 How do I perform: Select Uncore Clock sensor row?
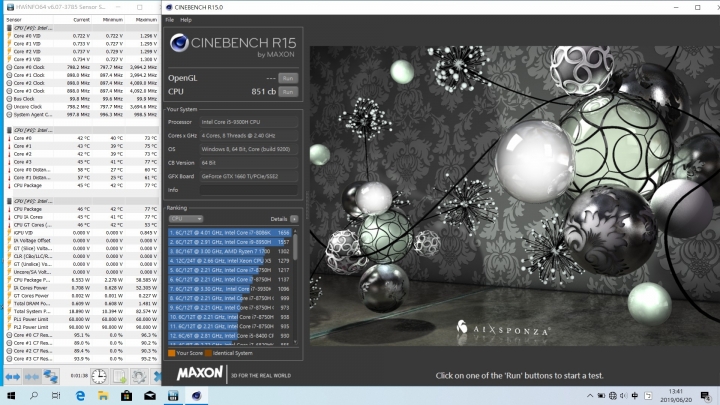(82, 107)
